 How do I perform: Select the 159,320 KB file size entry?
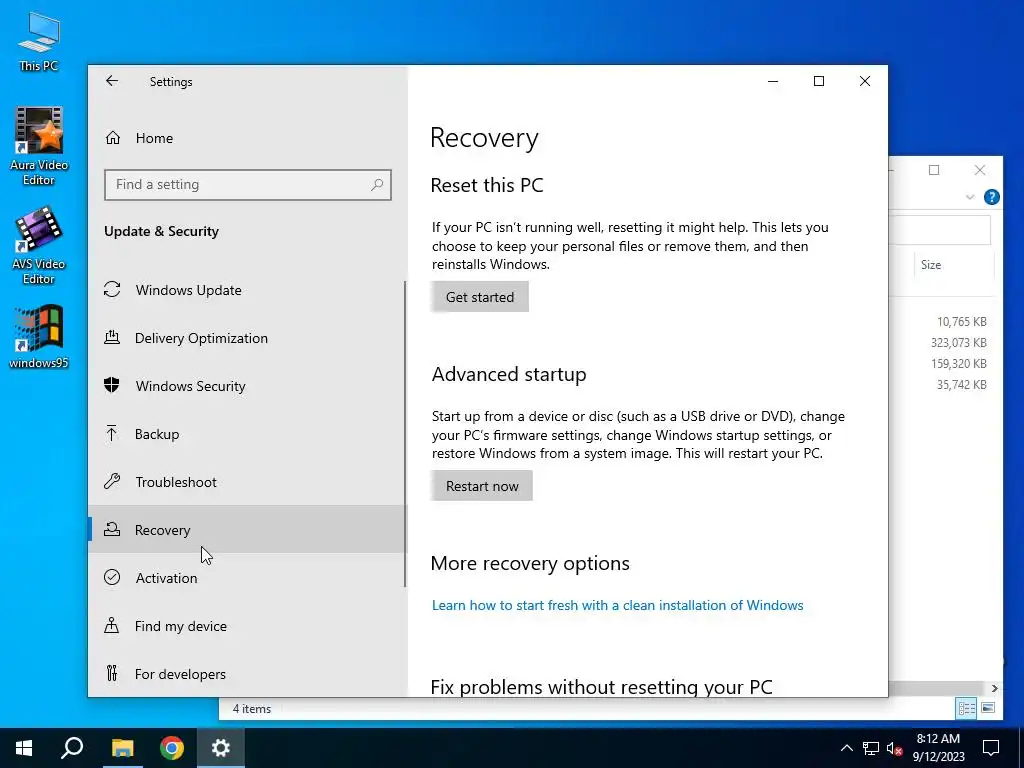[959, 364]
